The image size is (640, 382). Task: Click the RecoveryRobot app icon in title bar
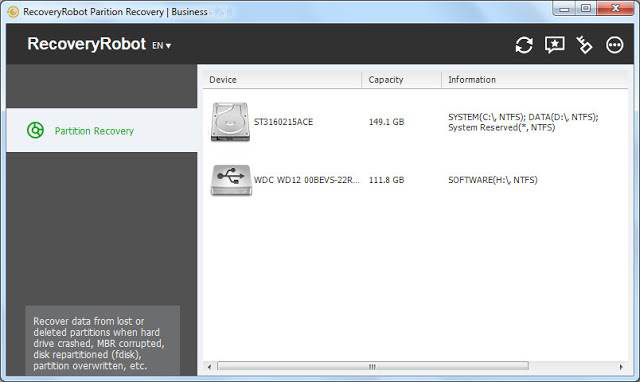click(13, 12)
